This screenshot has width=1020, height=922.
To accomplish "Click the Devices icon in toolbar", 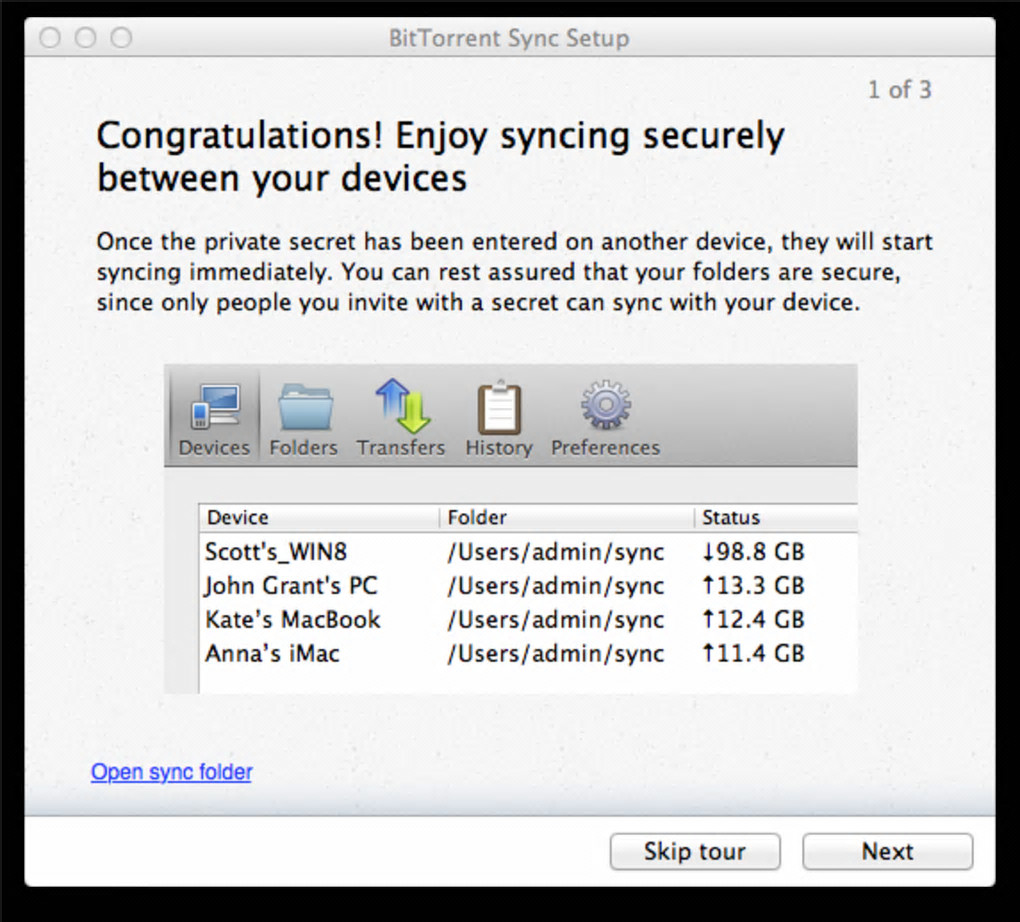I will 214,407.
